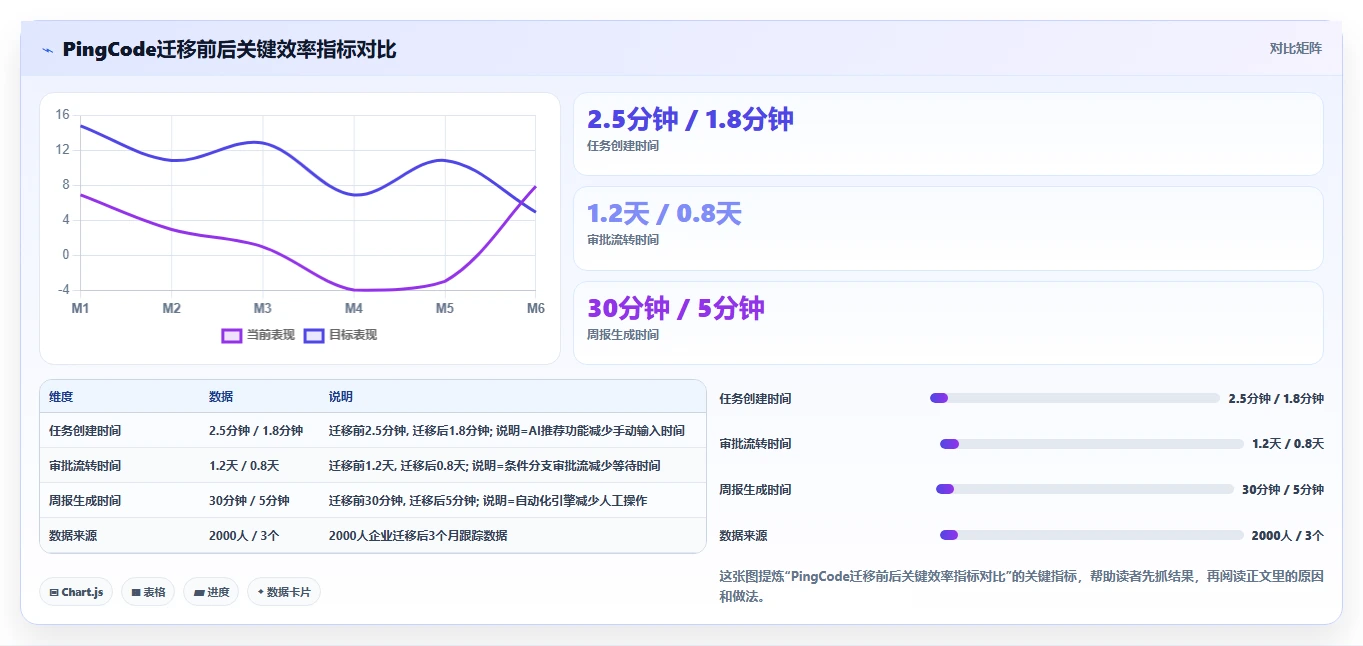Screen dimensions: 1363x646
Task: Click 周报生成时间 in the table's first column
Action: click(85, 501)
